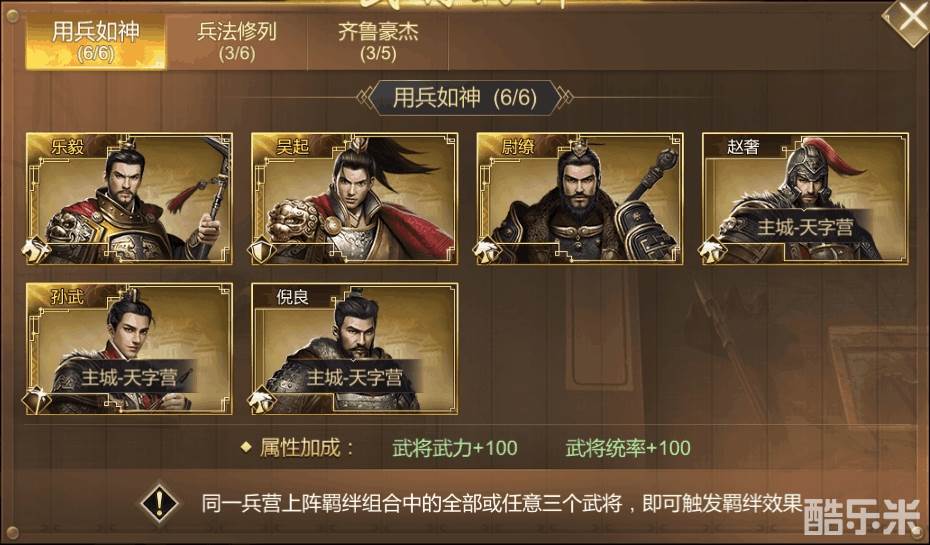
Task: Click the exclamation info diamond icon
Action: click(159, 503)
